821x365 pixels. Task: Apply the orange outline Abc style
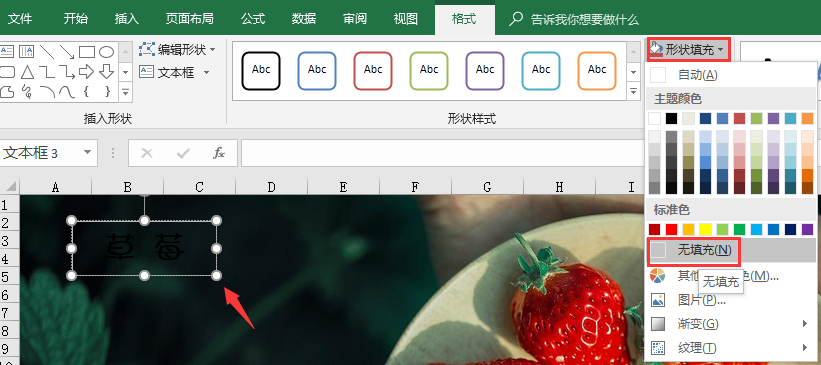point(597,71)
